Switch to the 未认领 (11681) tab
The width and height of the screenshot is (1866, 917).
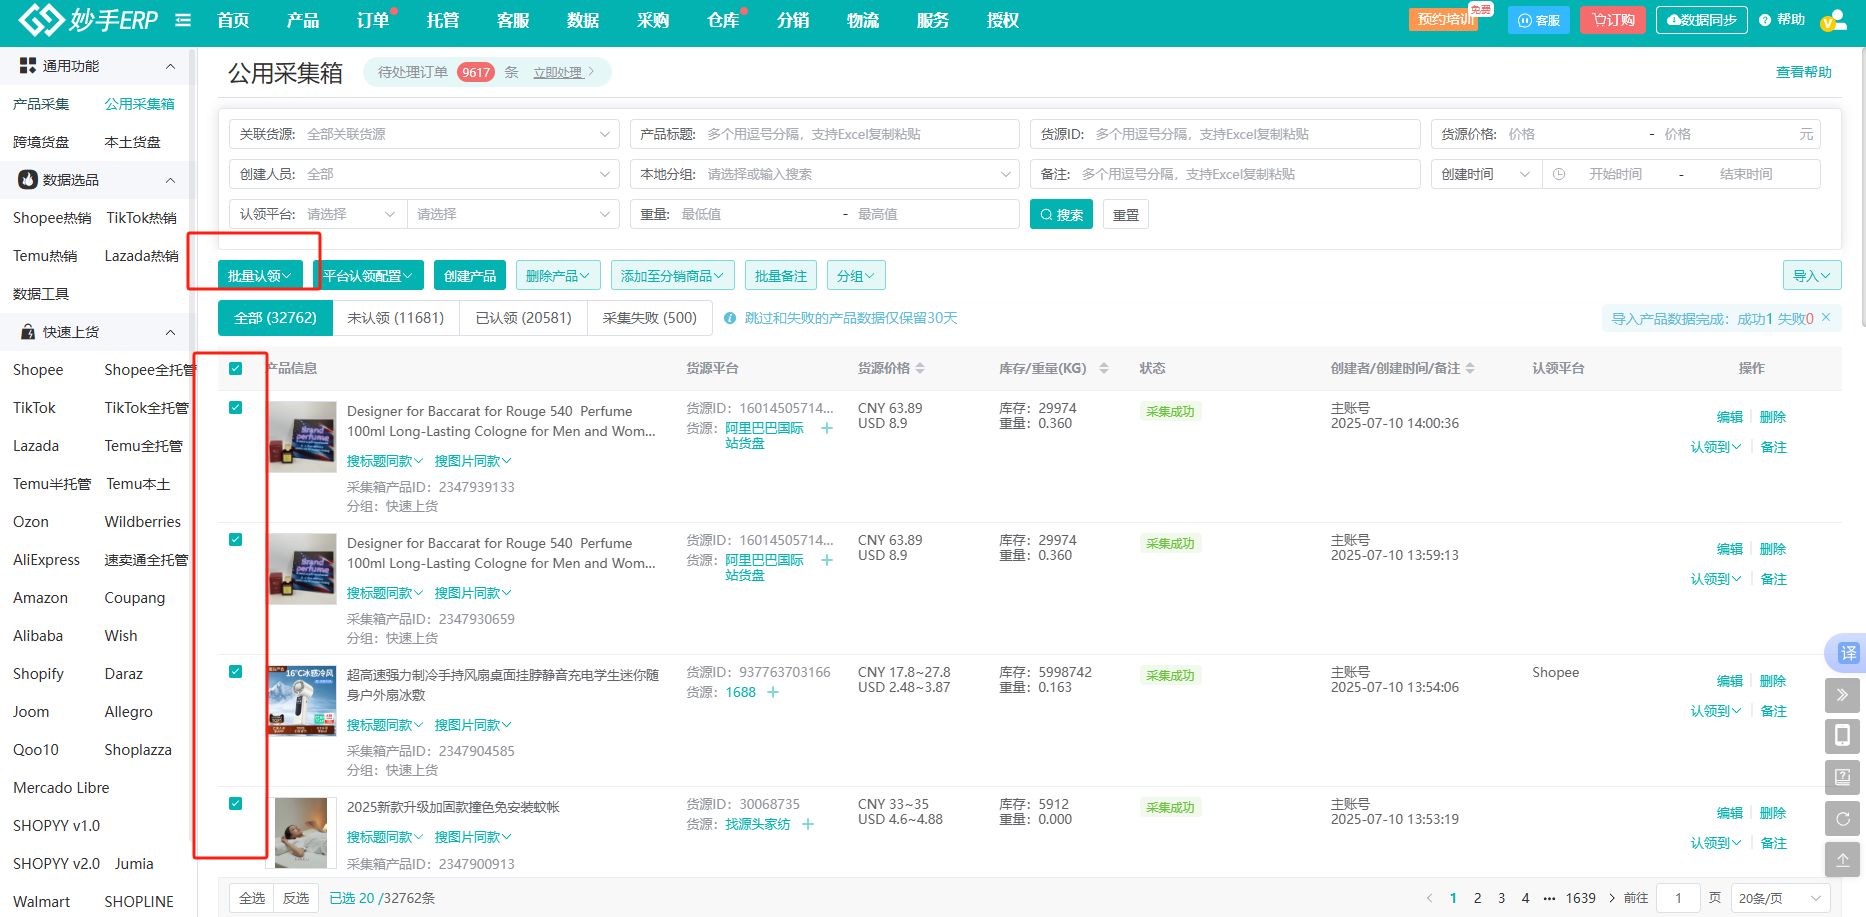pyautogui.click(x=395, y=318)
